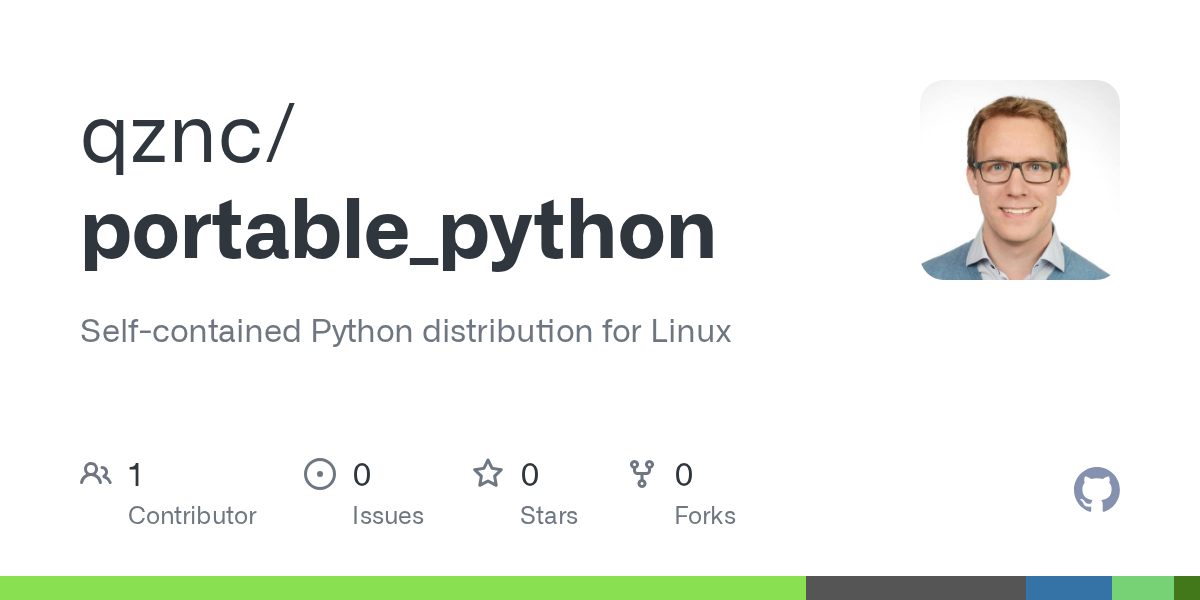Image resolution: width=1200 pixels, height=600 pixels.
Task: Click the dark green language segment at bar end
Action: click(x=1186, y=588)
